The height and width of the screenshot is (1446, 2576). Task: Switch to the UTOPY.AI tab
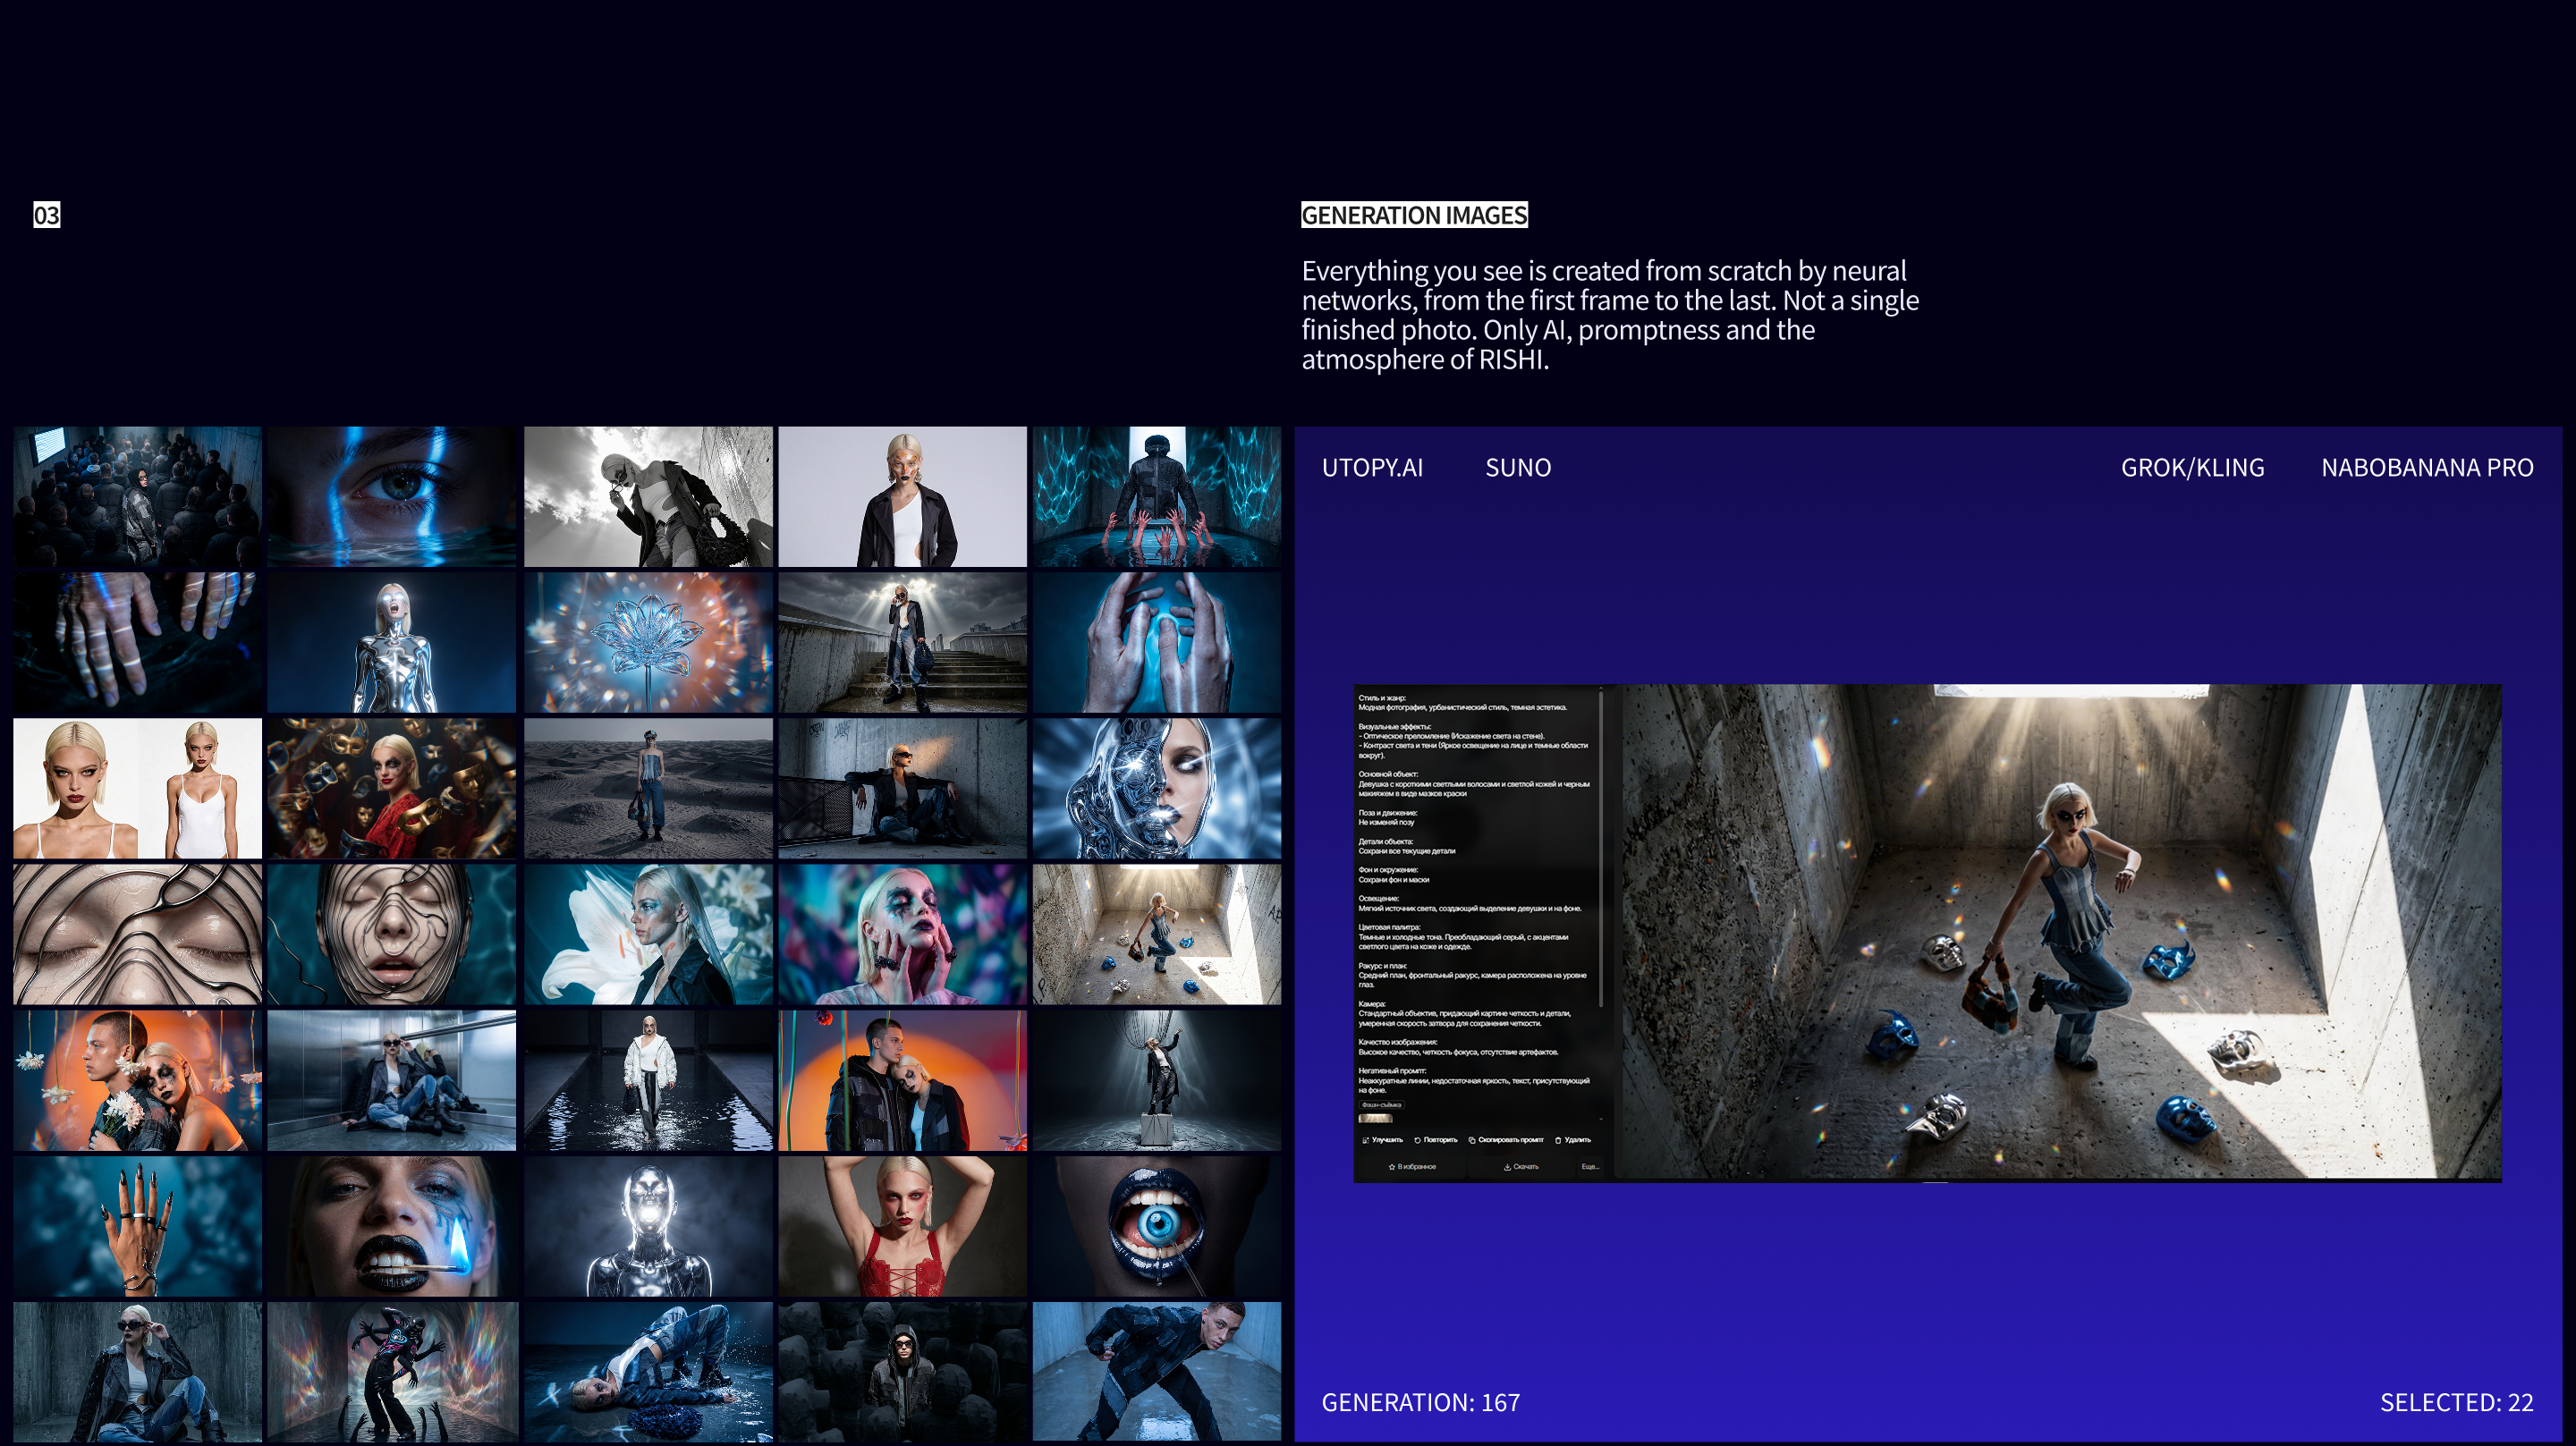pos(1372,467)
